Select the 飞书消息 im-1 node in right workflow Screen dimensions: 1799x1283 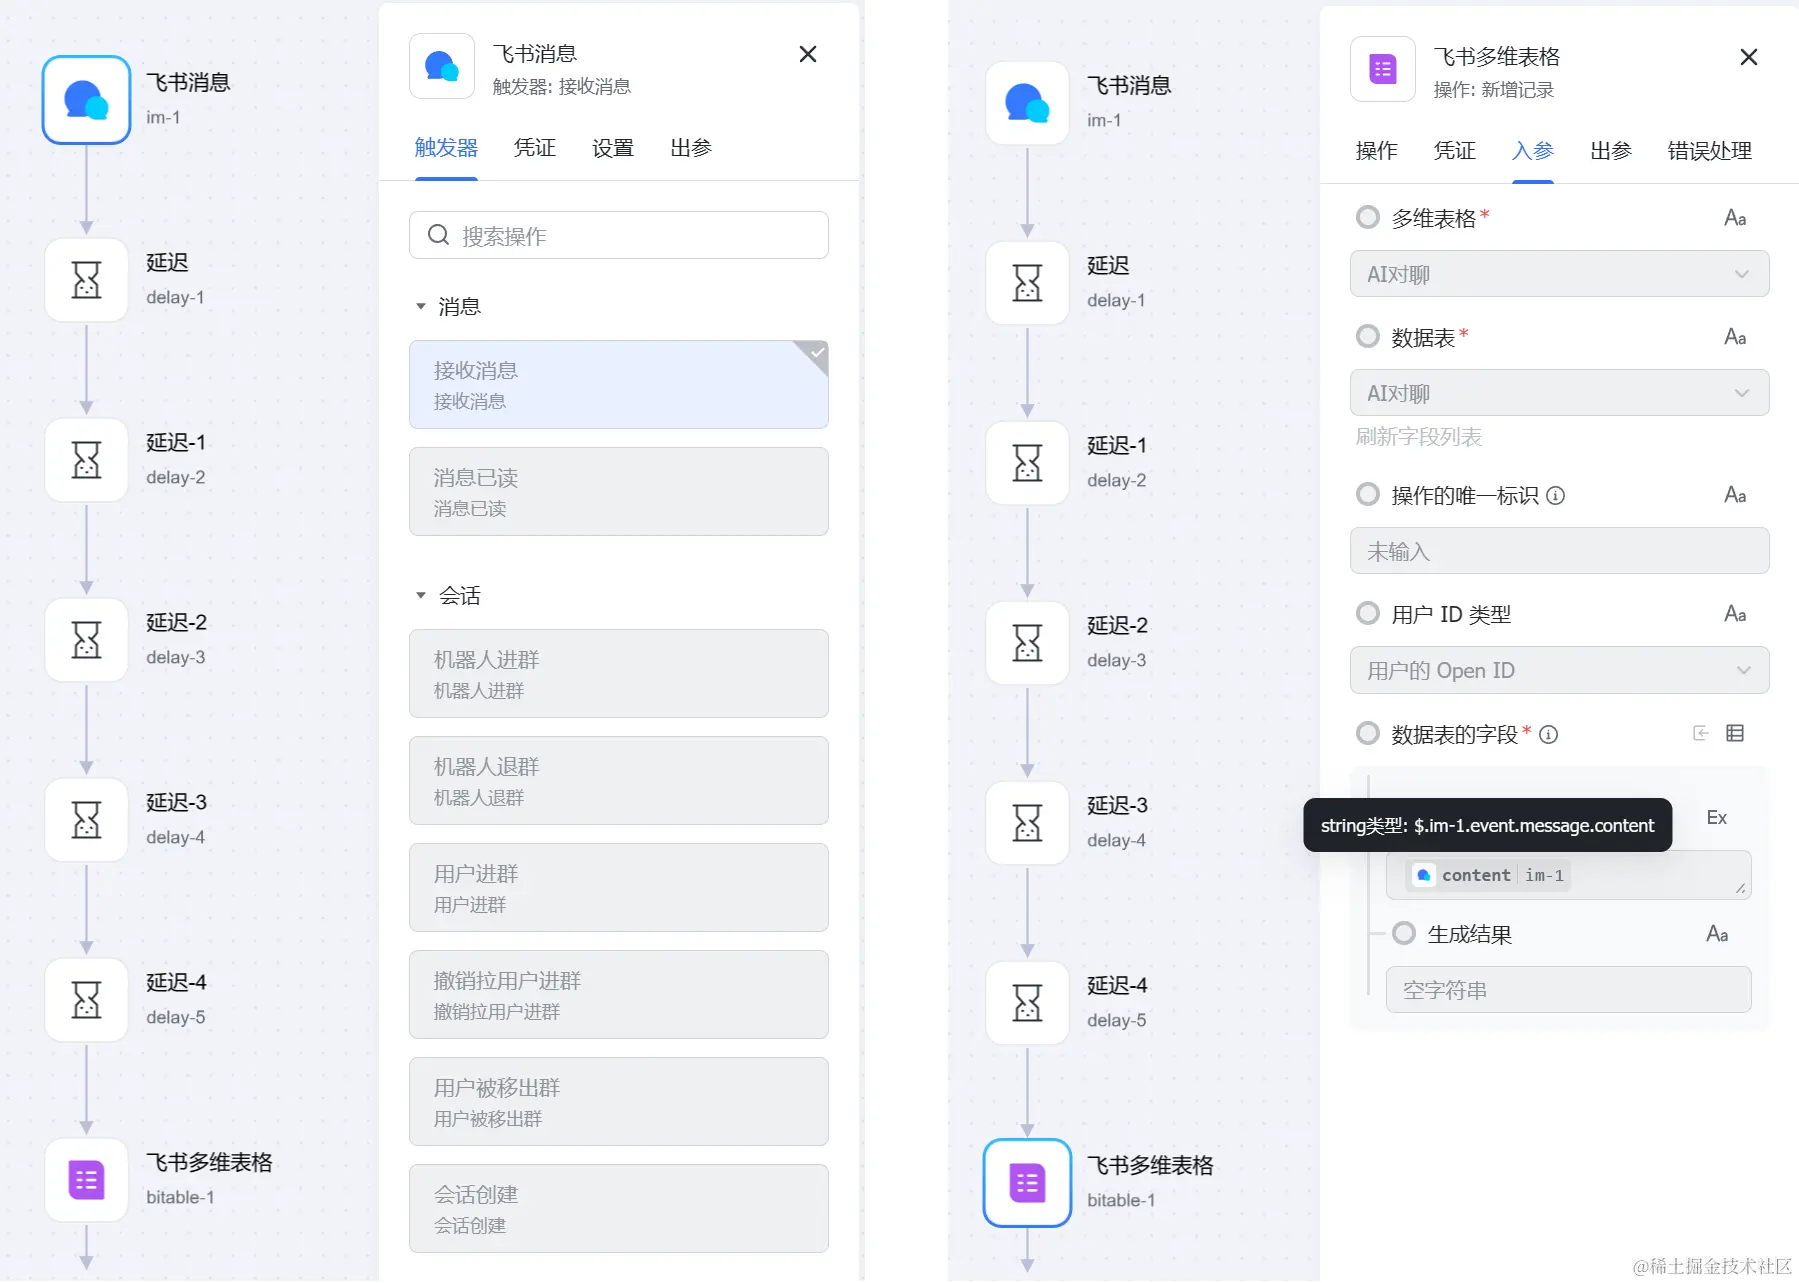coord(1027,103)
